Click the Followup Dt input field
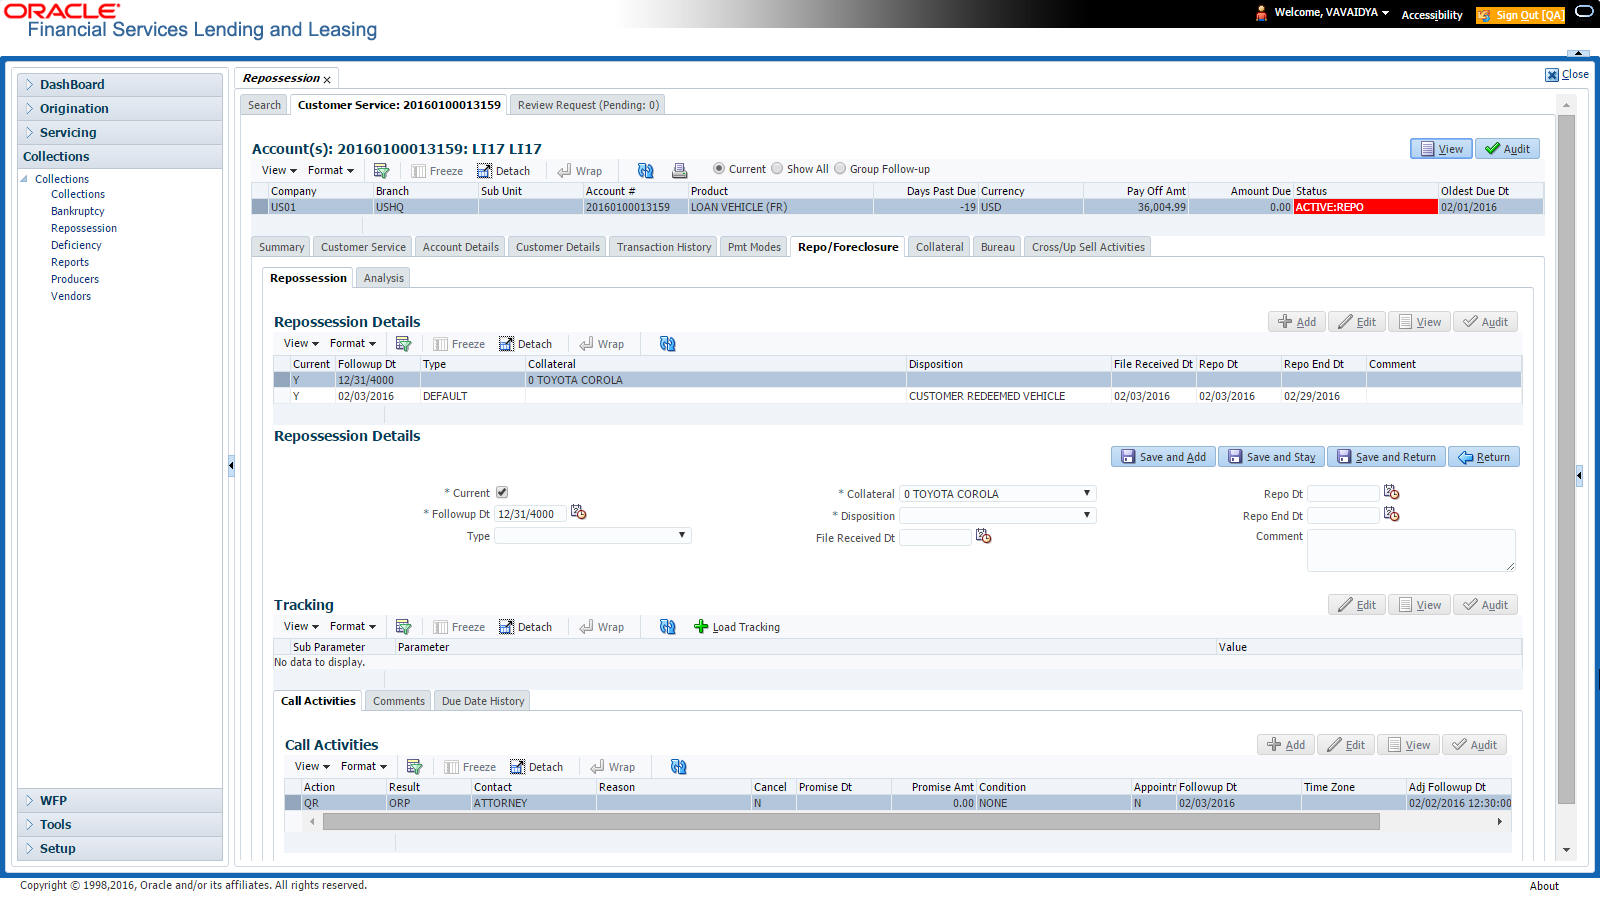Screen dimensions: 1600x900 tap(530, 514)
